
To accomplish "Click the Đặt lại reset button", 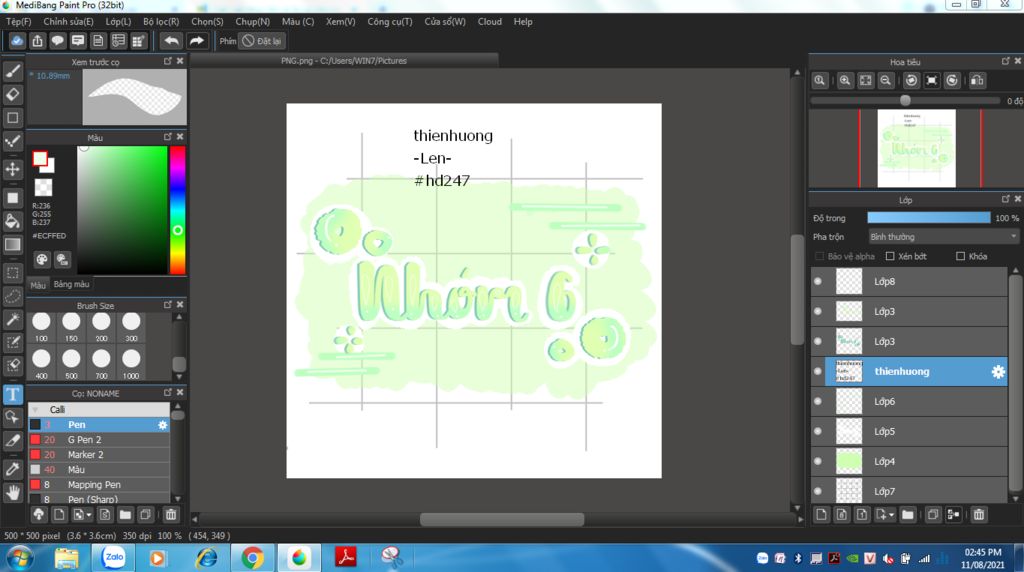I will pyautogui.click(x=263, y=41).
